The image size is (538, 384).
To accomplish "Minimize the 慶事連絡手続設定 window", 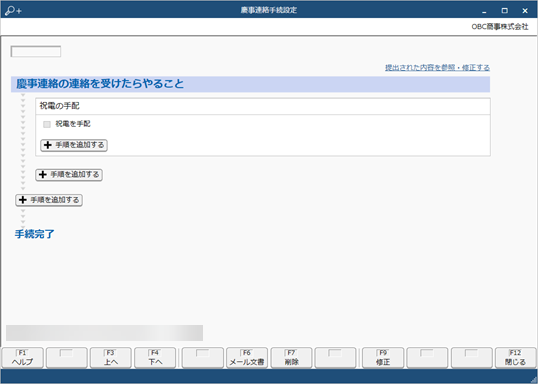I will click(x=484, y=11).
